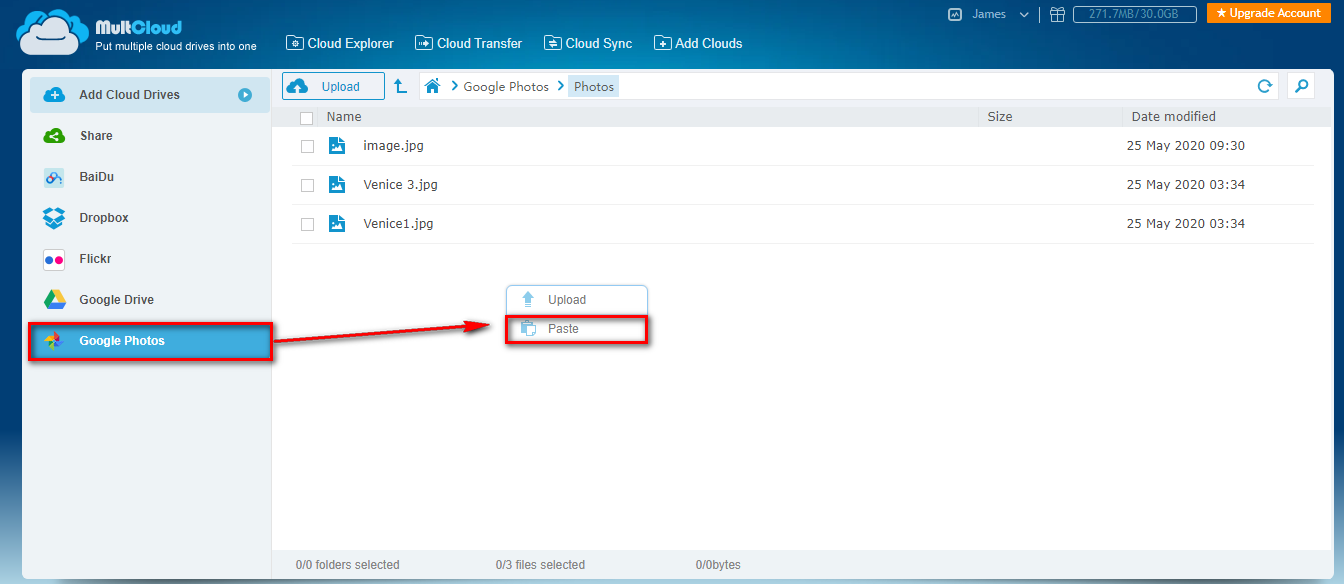
Task: Click the Upload toolbar button
Action: [x=333, y=86]
